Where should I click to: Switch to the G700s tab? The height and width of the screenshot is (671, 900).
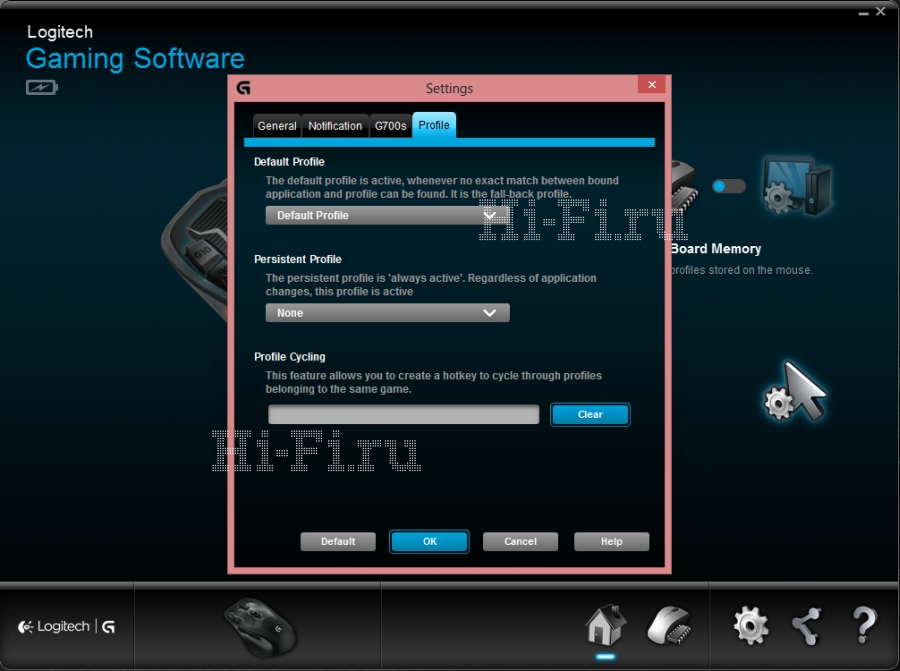pyautogui.click(x=390, y=126)
